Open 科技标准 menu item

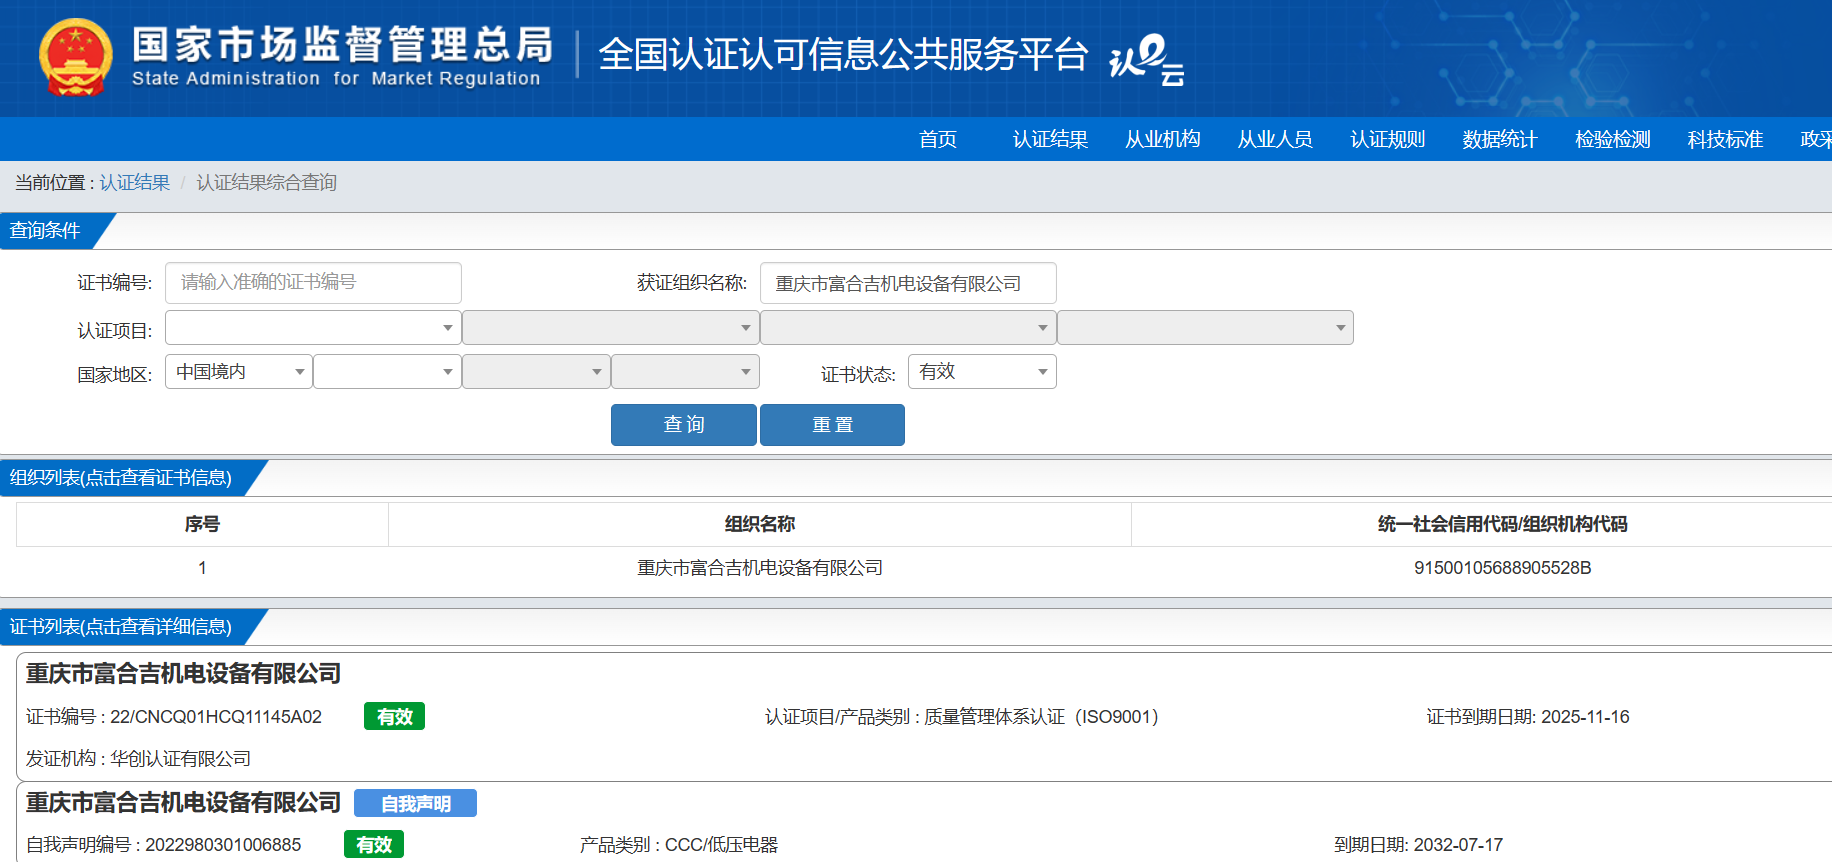tap(1725, 139)
